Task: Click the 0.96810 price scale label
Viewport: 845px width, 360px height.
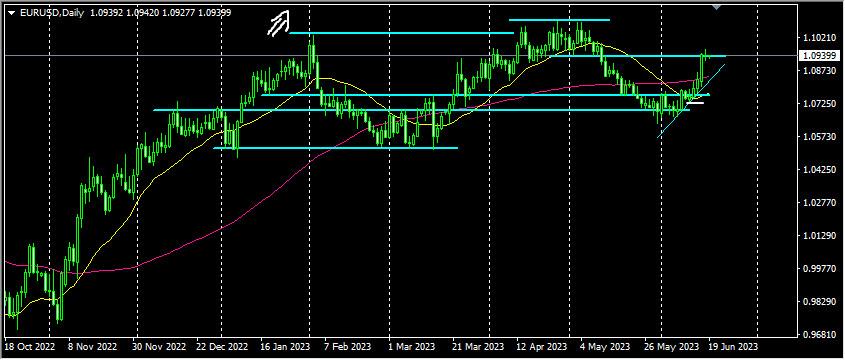Action: click(x=818, y=335)
